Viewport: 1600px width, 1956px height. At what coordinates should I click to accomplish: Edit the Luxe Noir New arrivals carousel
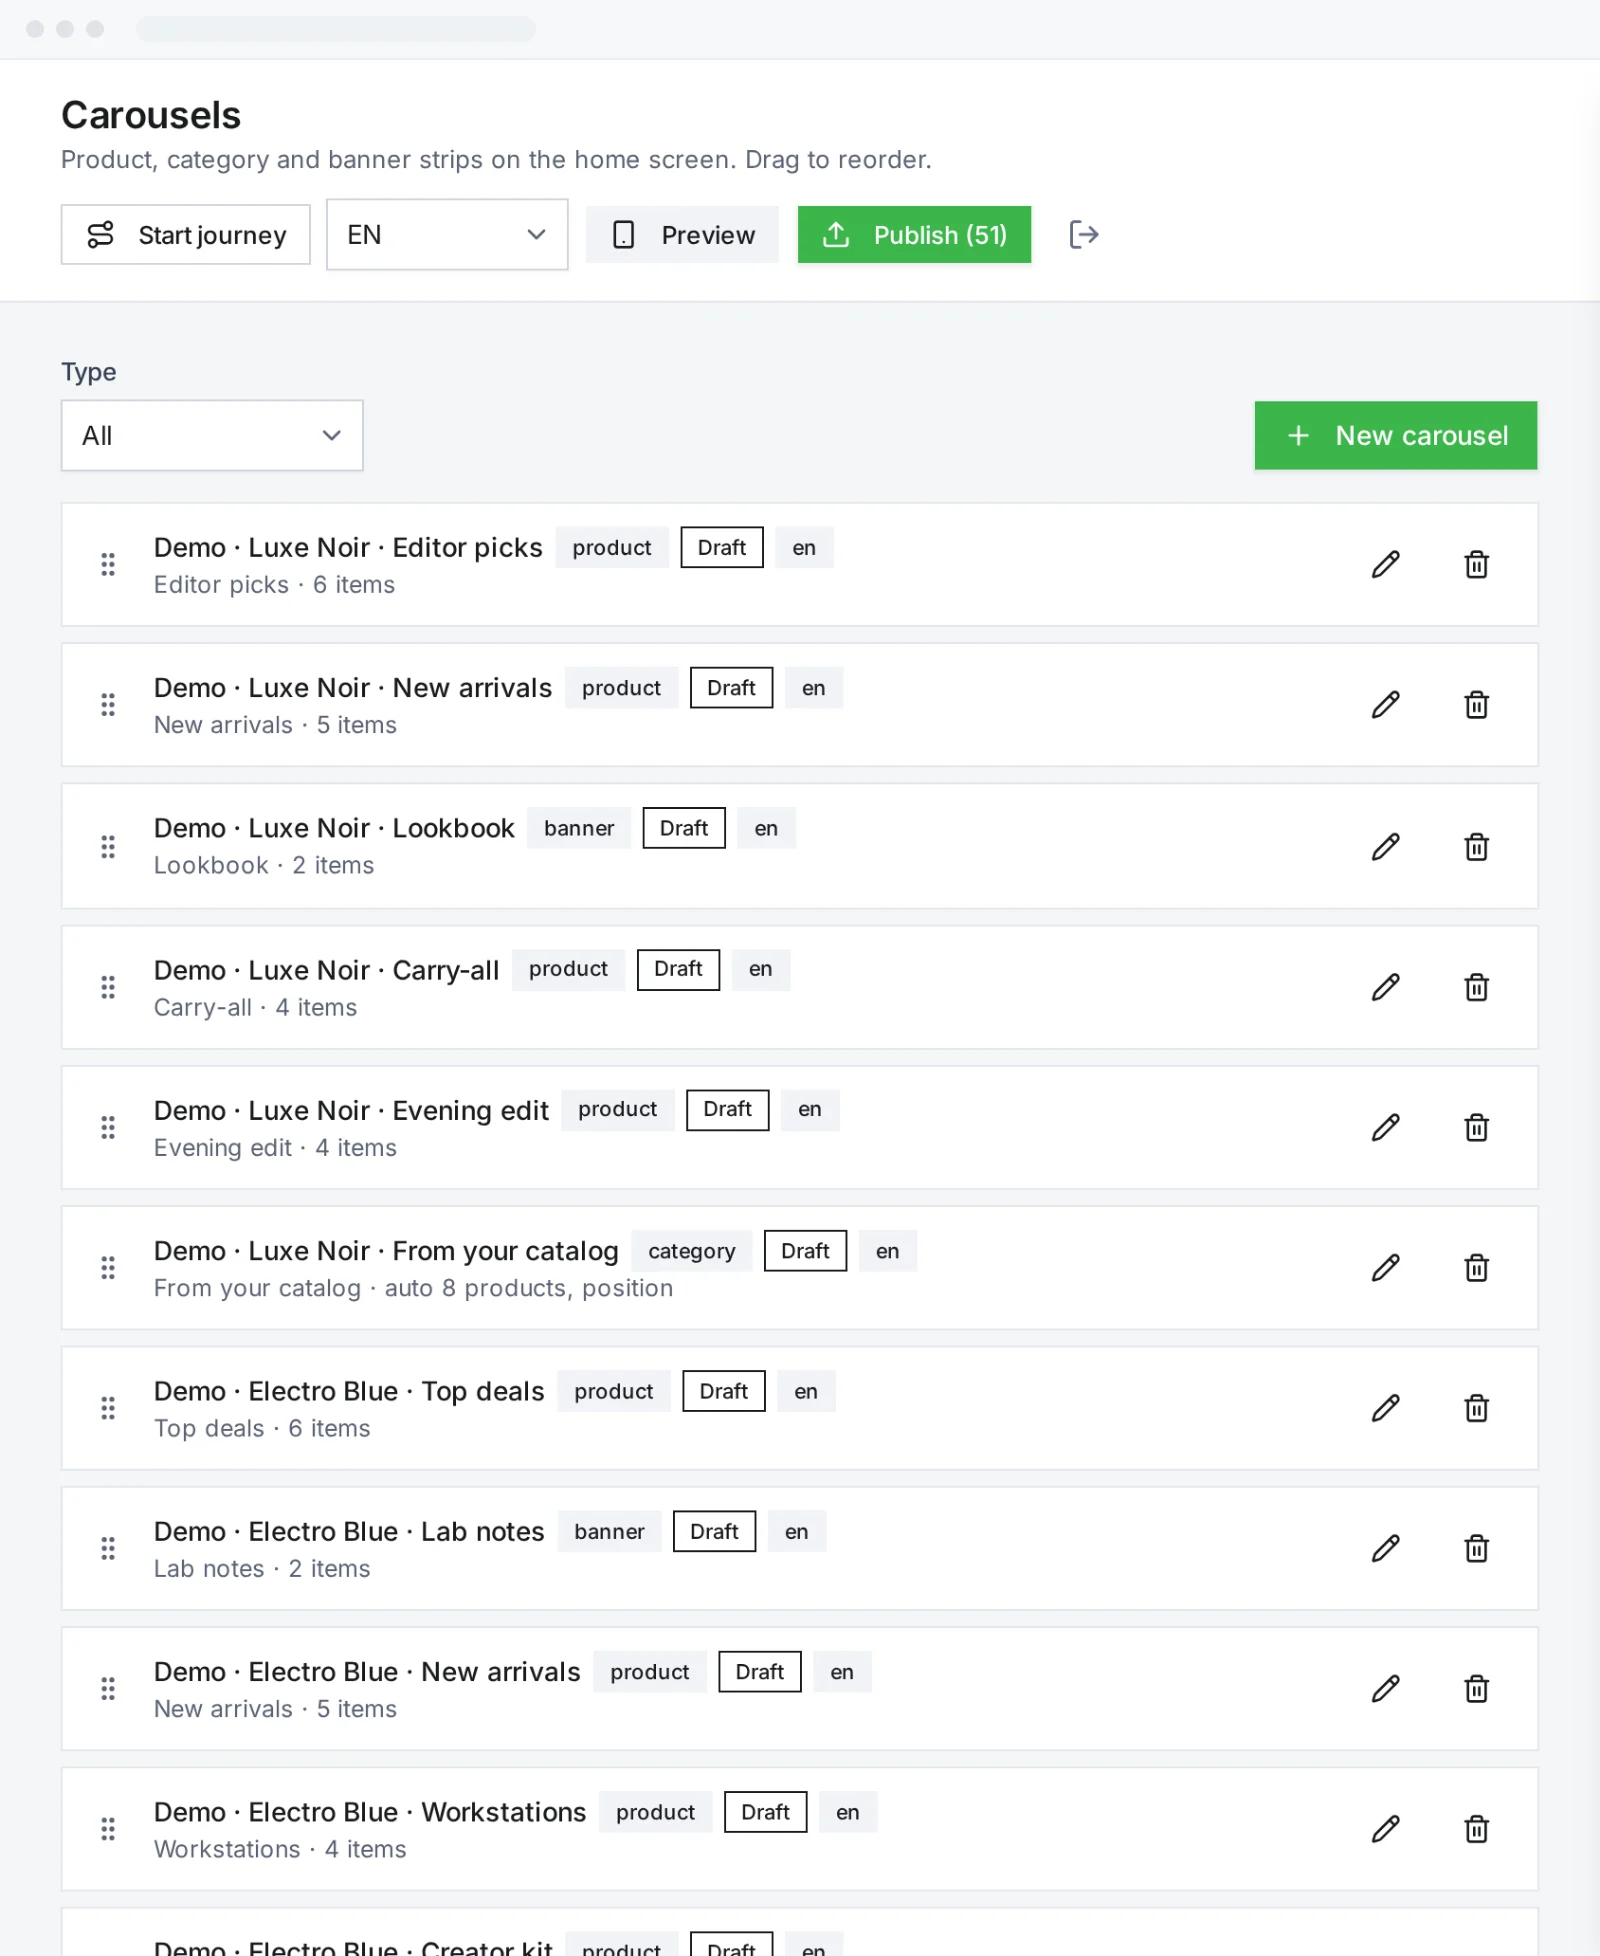tap(1385, 705)
